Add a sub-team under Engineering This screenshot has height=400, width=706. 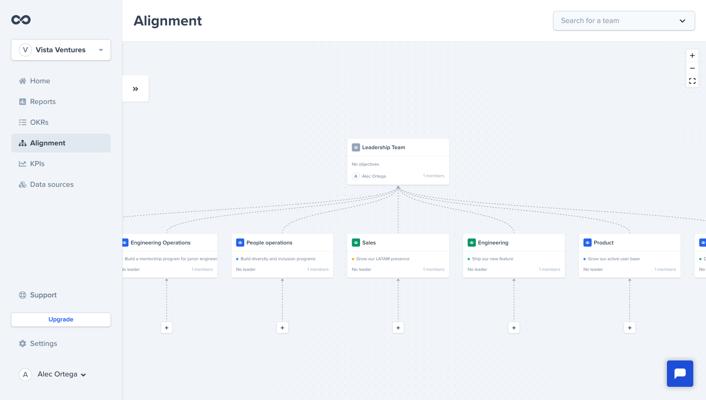[514, 327]
